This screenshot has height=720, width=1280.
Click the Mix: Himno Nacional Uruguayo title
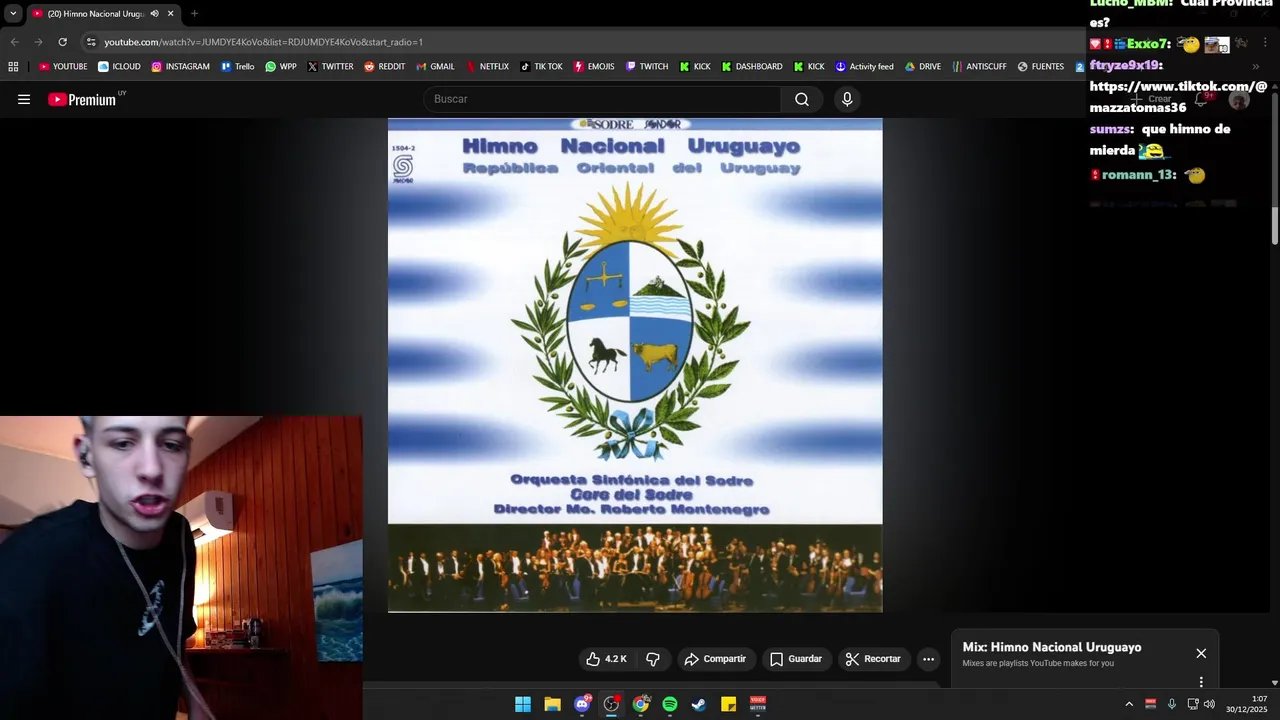click(x=1052, y=647)
